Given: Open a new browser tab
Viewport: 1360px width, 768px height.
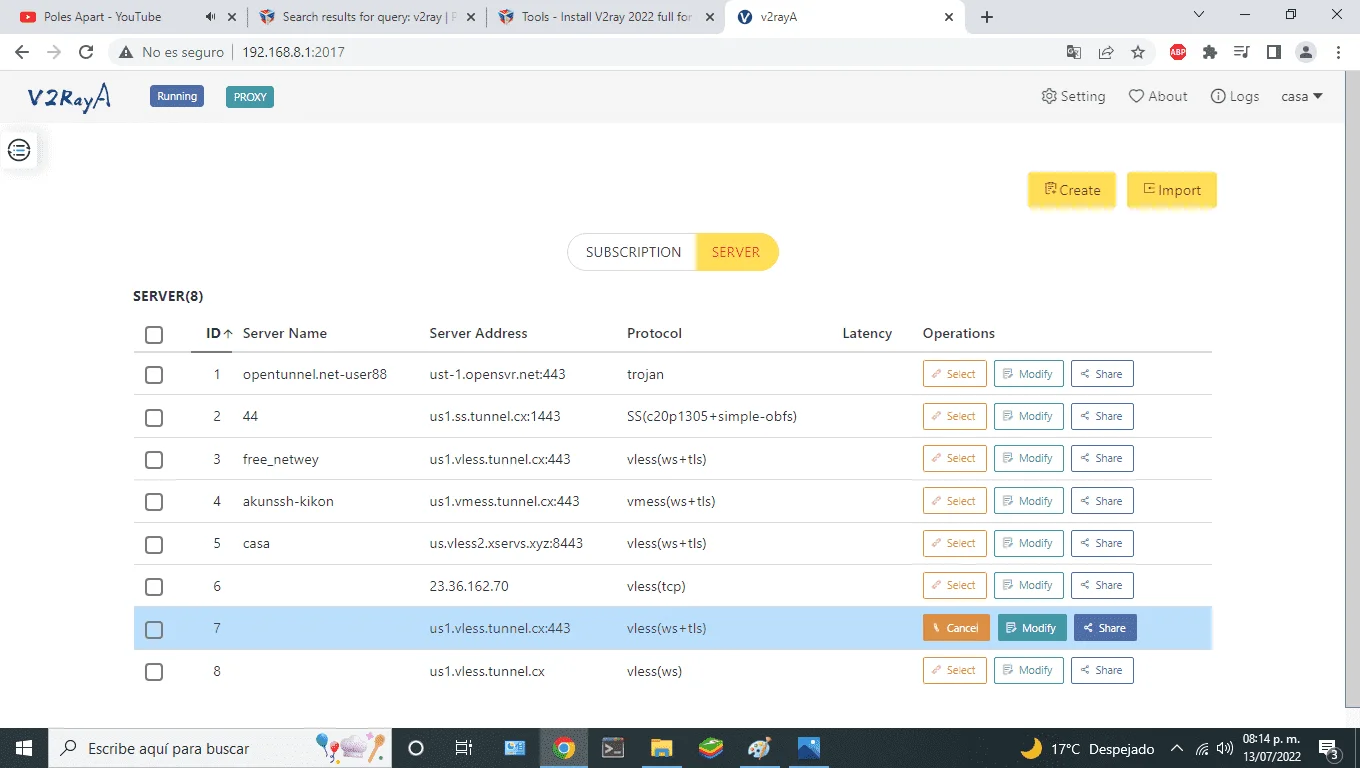Looking at the screenshot, I should [987, 17].
